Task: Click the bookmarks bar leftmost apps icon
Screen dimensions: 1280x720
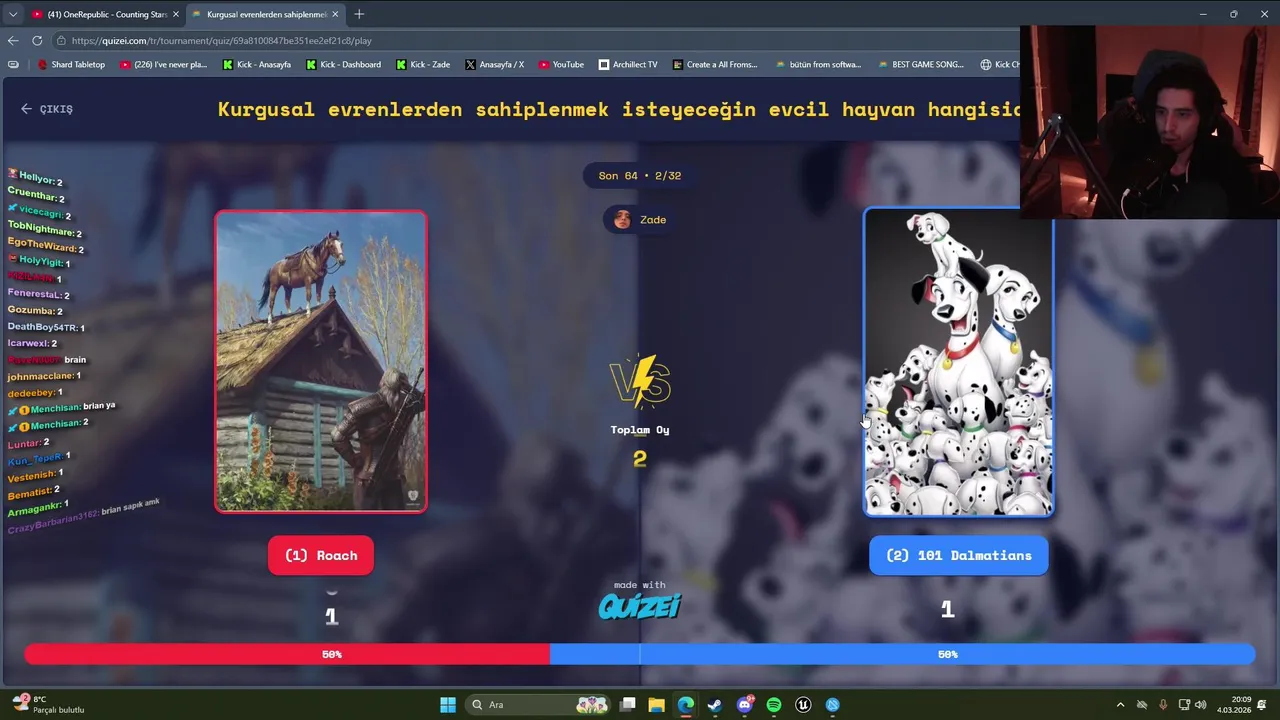Action: (13, 64)
